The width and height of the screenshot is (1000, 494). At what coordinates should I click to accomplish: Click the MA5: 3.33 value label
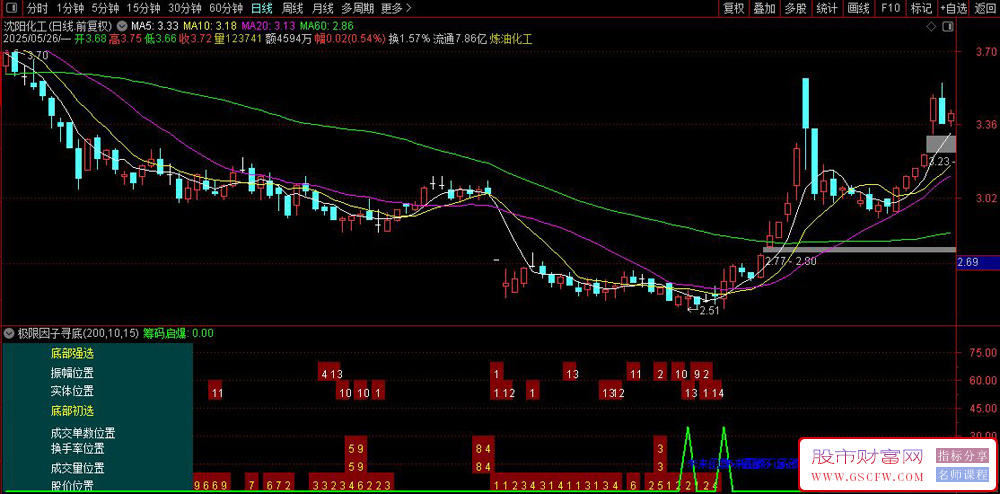tap(154, 26)
